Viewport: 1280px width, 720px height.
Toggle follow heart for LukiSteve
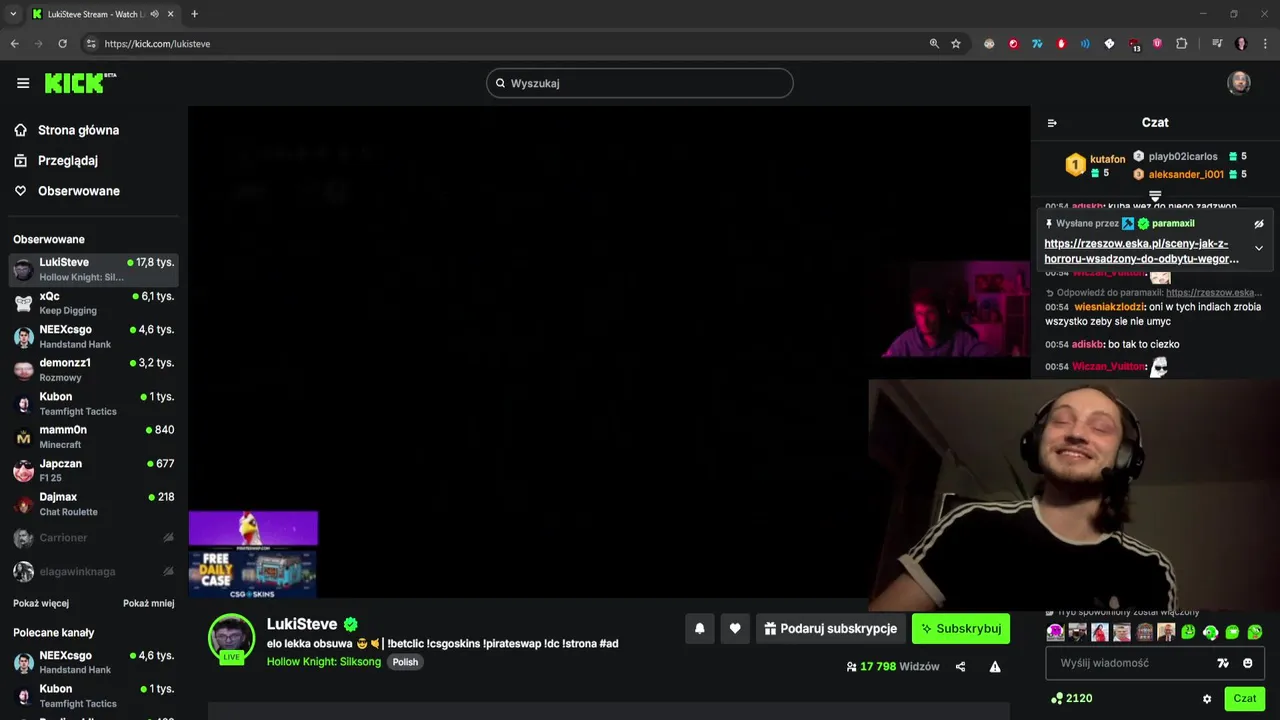click(735, 628)
